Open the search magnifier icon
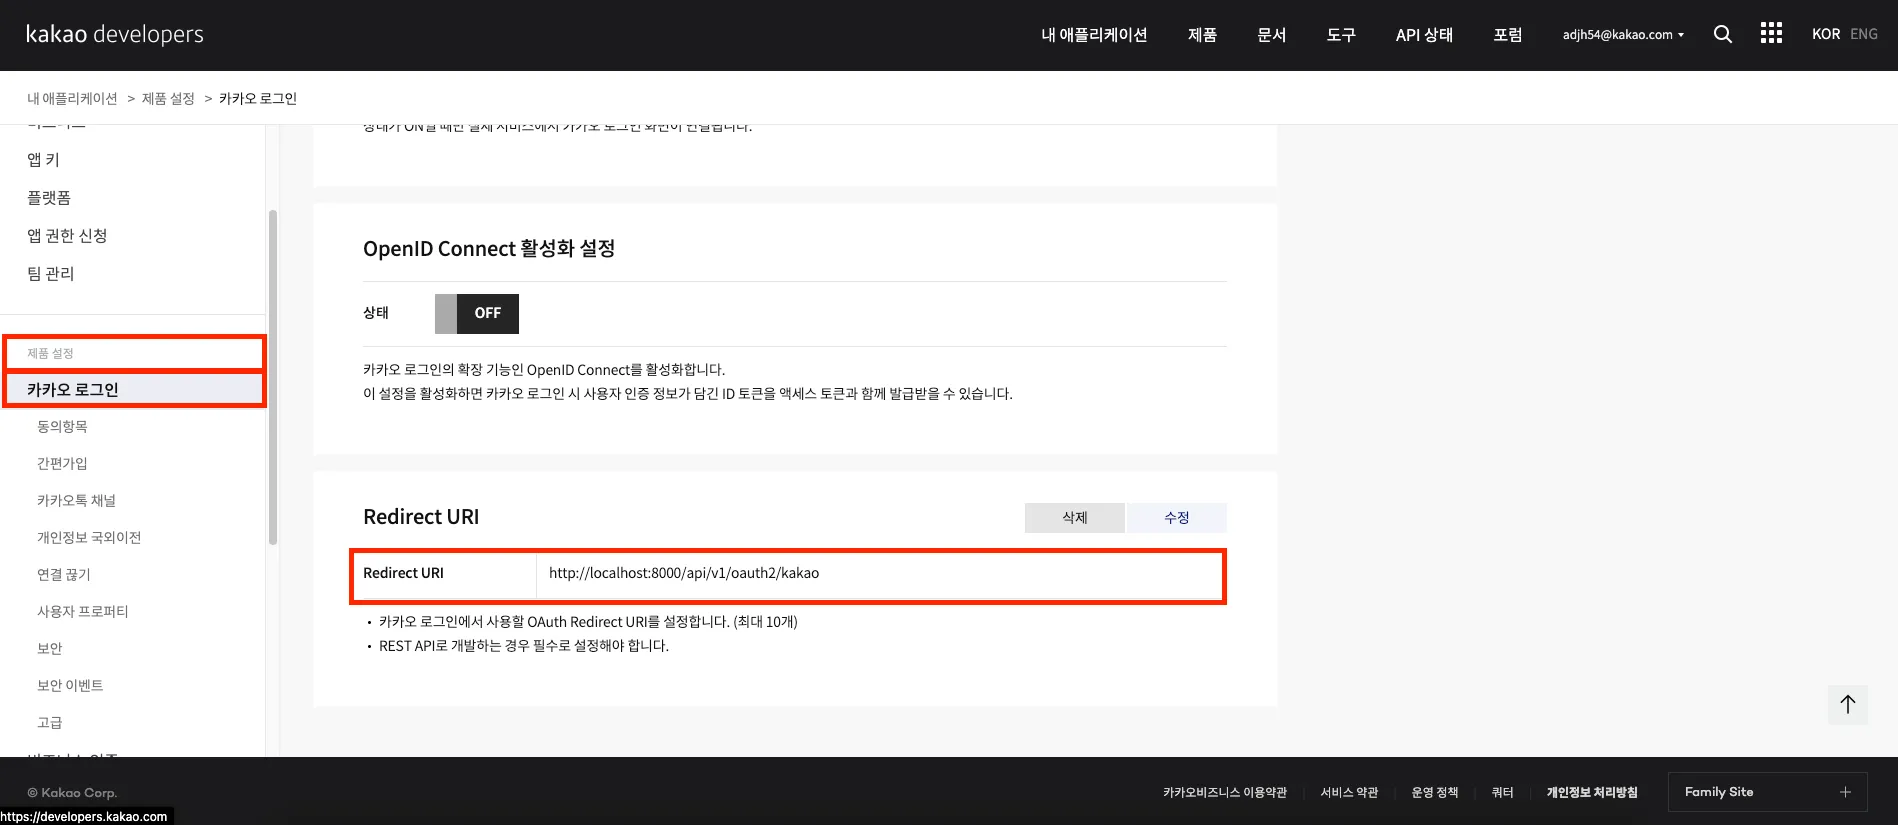 click(x=1722, y=34)
